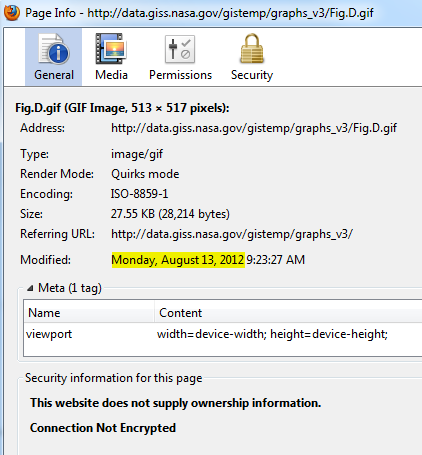Sort by the Name column header
Screen dimensions: 422x455
tap(89, 313)
